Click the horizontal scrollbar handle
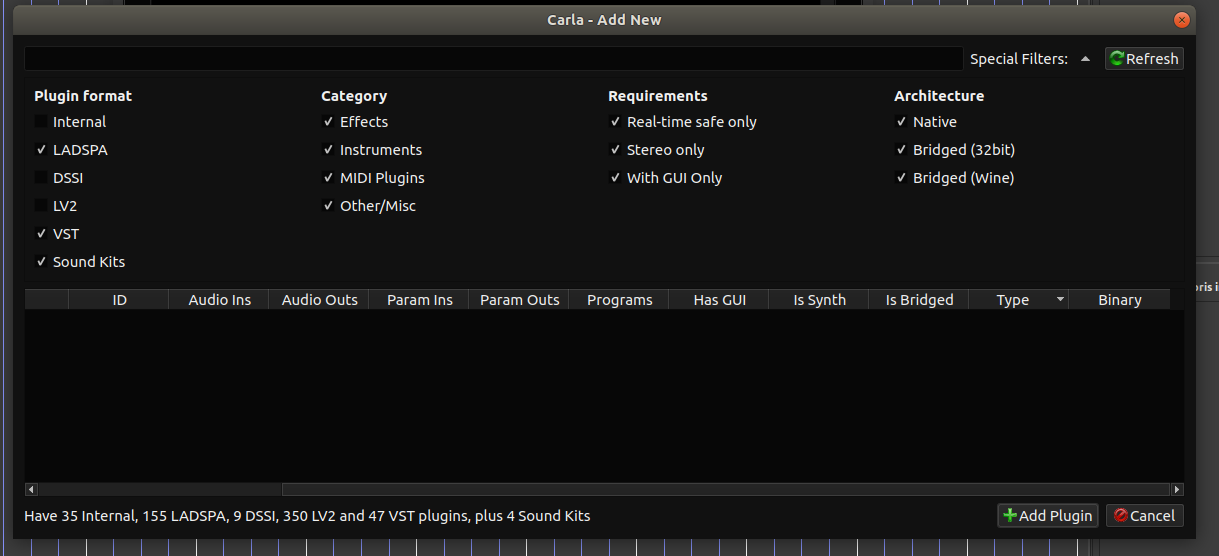1219x556 pixels. [x=726, y=490]
